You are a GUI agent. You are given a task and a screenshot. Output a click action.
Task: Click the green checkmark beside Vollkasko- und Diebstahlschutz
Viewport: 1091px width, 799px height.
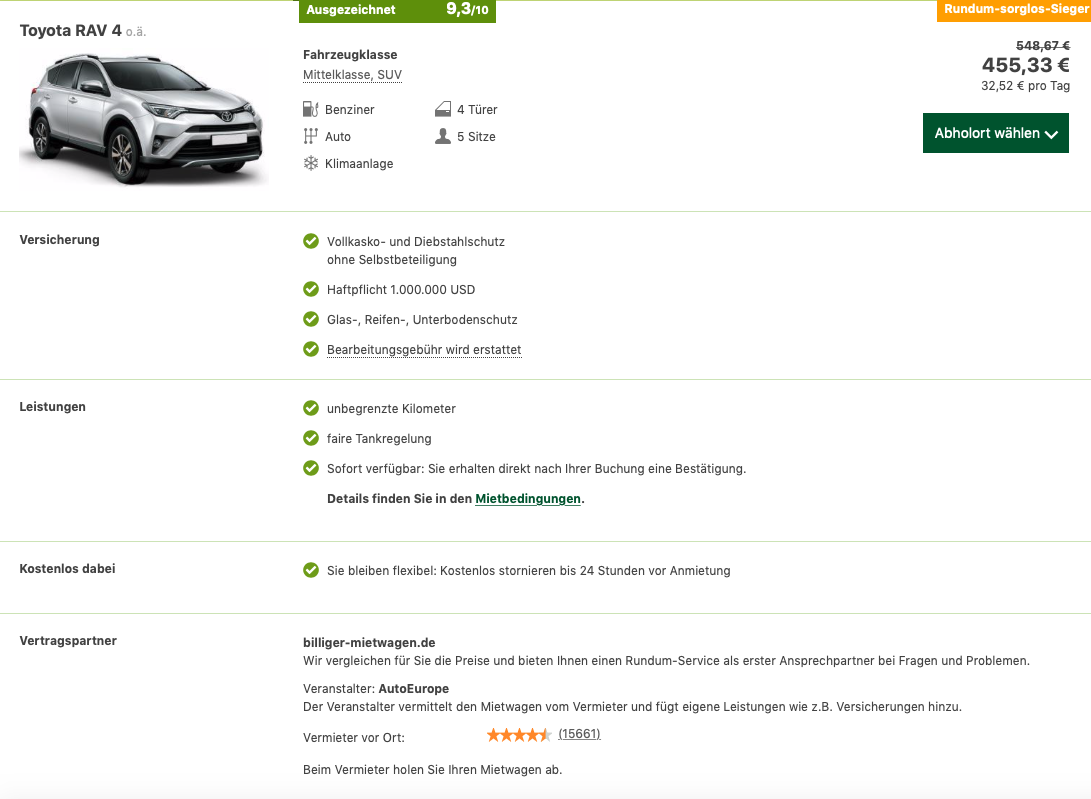311,242
